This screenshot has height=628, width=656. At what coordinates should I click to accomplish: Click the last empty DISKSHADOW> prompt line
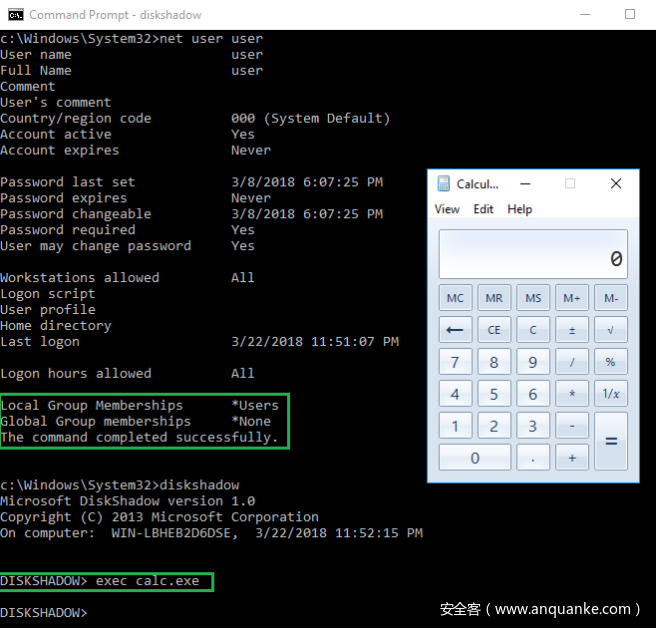44,613
